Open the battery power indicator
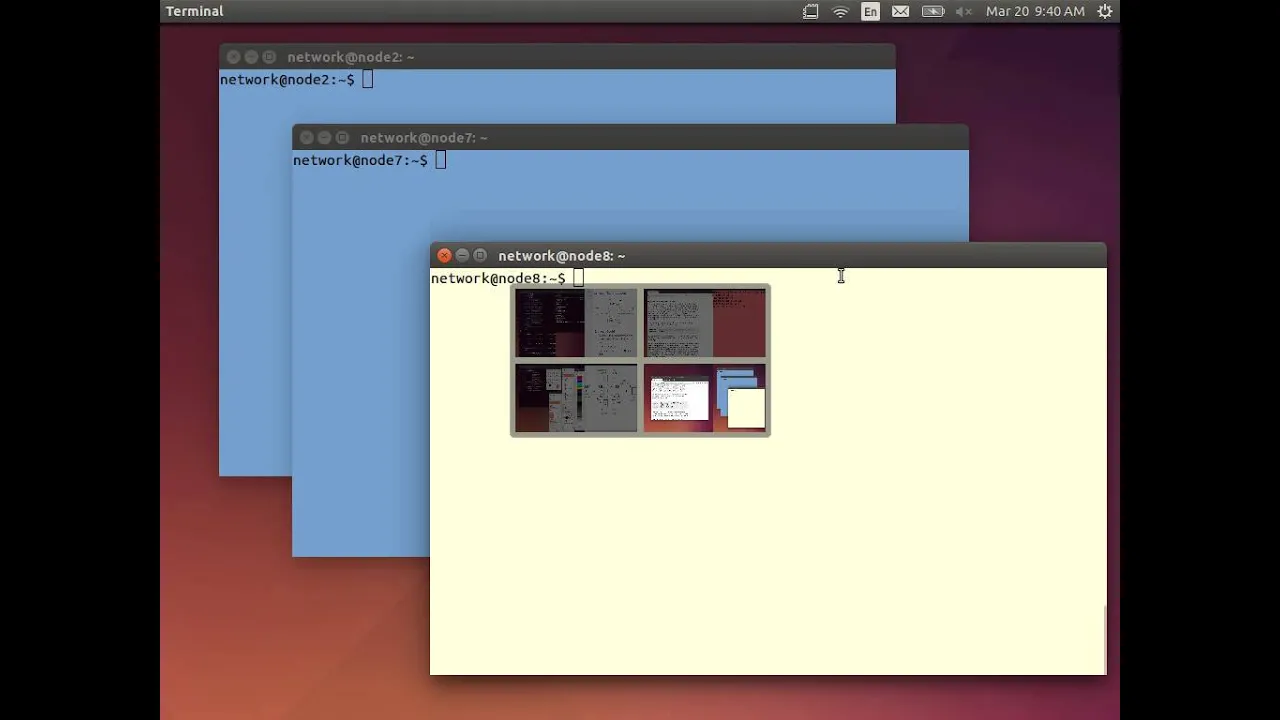This screenshot has width=1280, height=720. (933, 11)
